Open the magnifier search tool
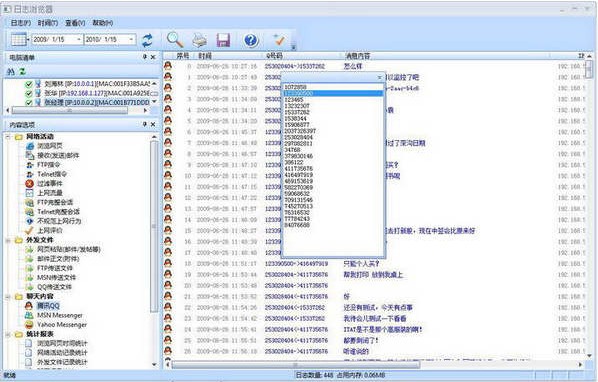 point(175,39)
